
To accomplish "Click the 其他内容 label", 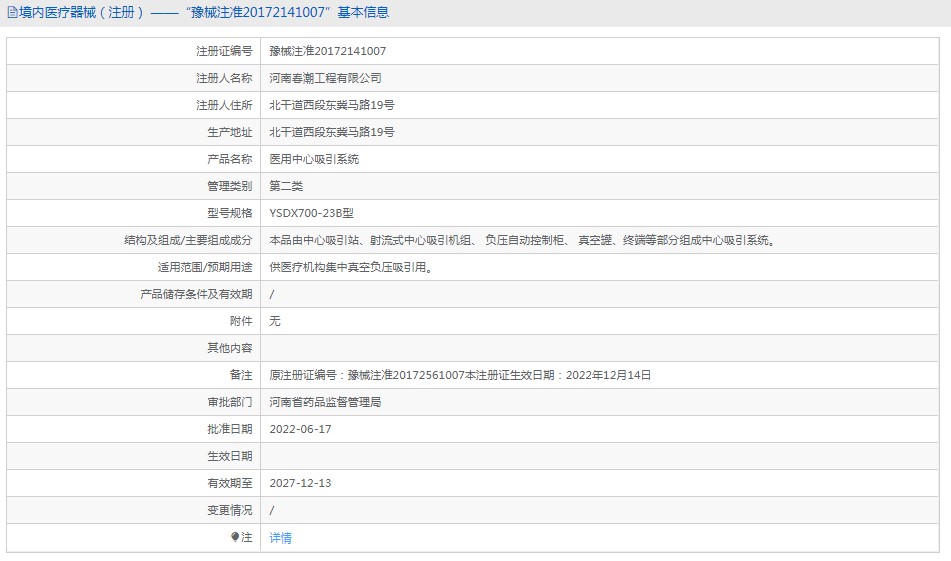I will pos(230,348).
